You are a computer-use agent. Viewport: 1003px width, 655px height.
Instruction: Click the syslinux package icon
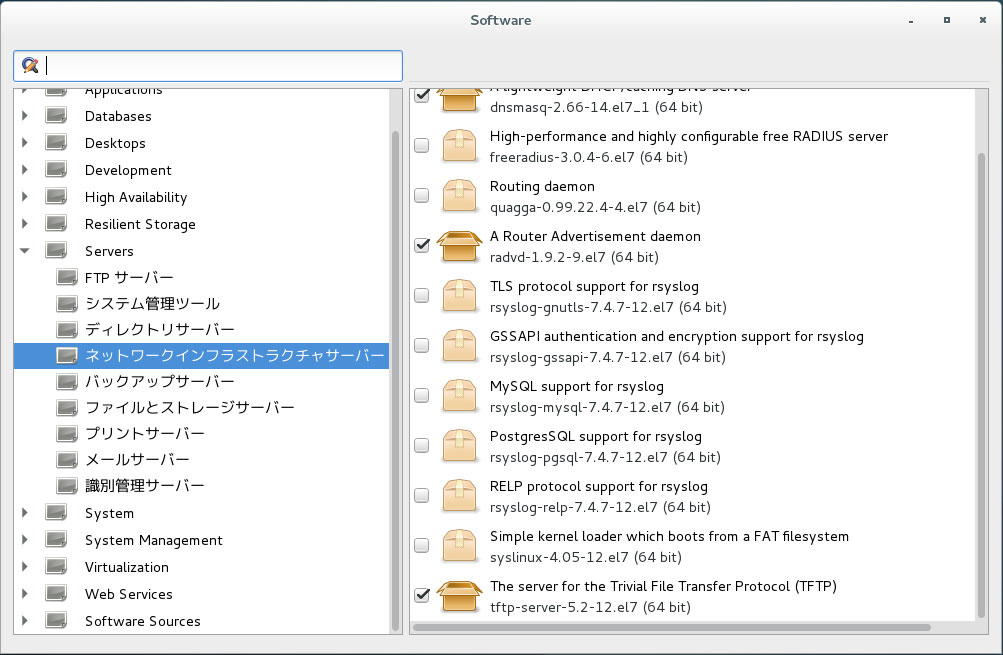point(459,546)
